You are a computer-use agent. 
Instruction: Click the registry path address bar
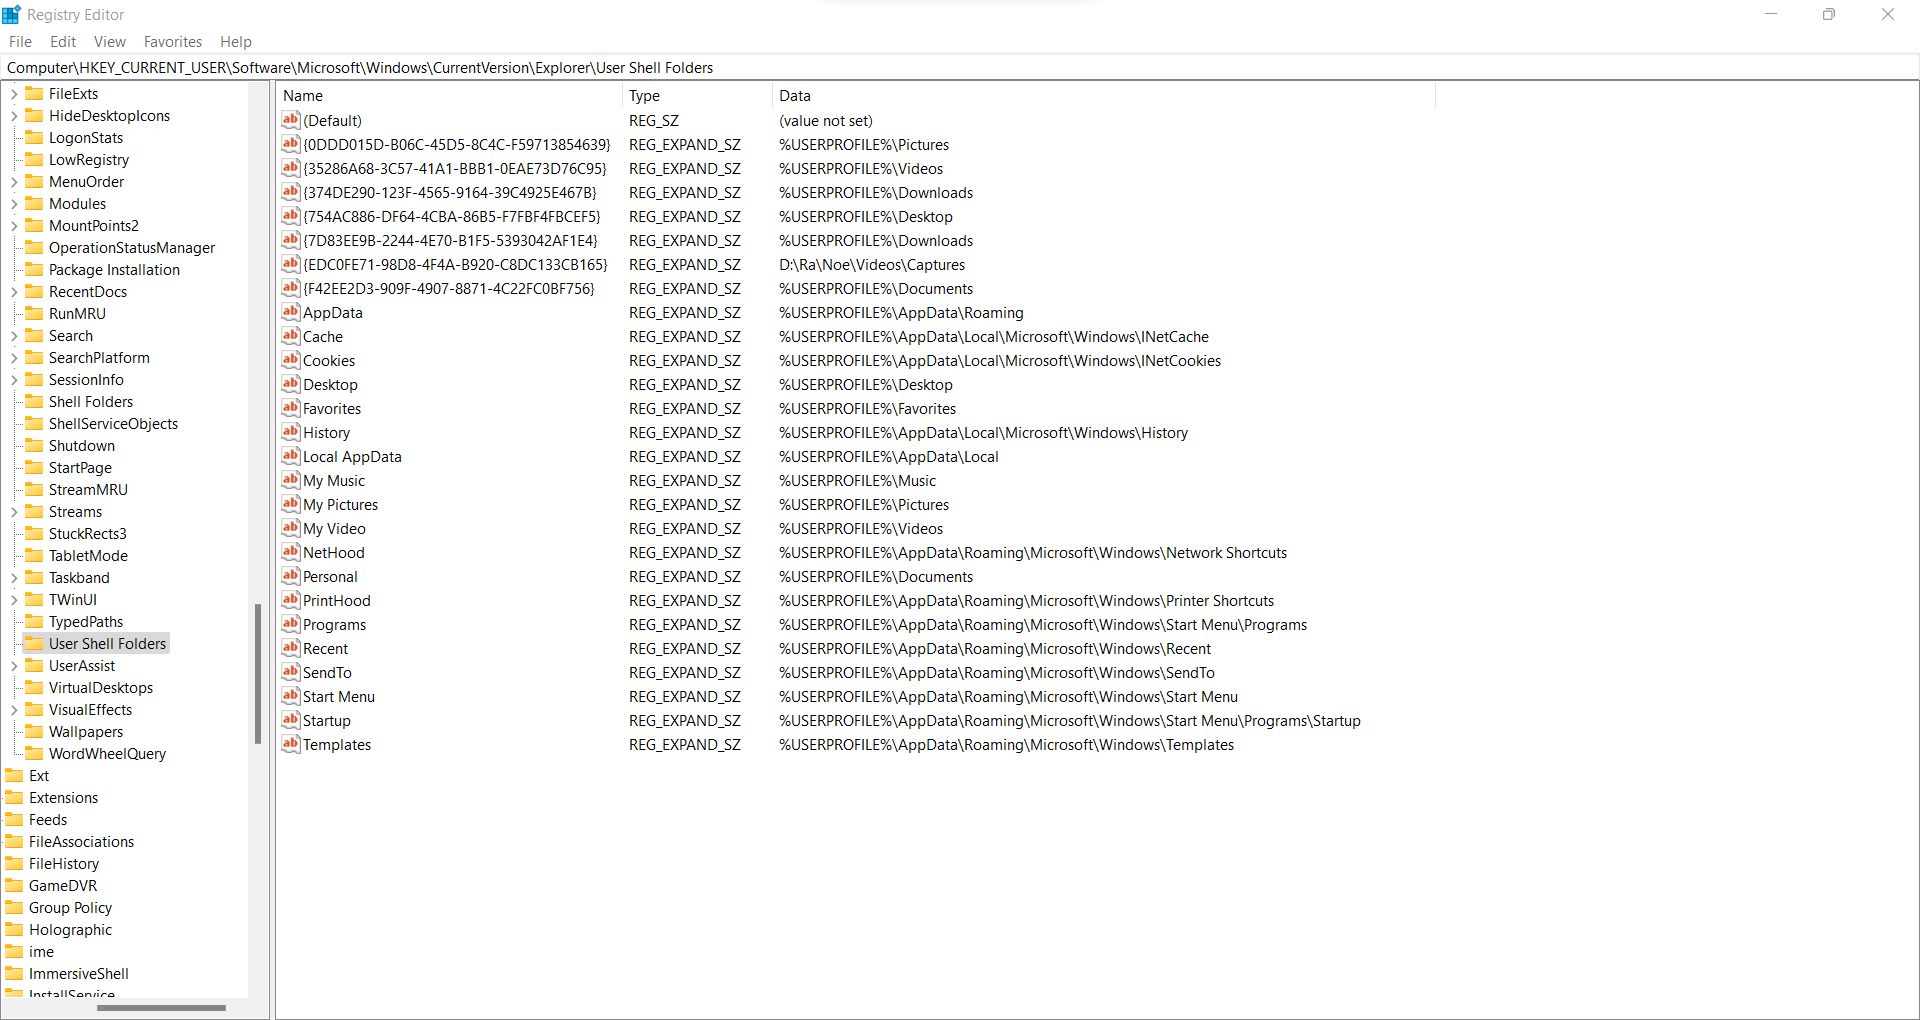click(960, 68)
